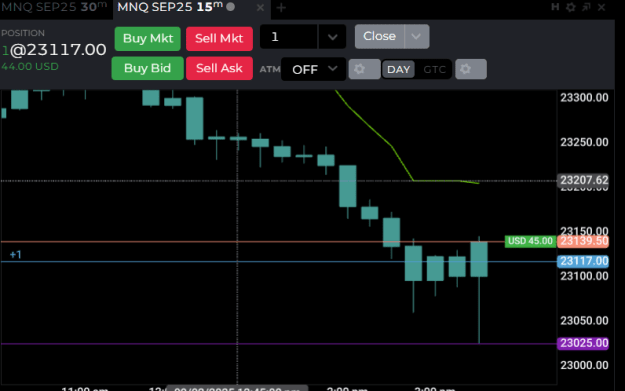Image resolution: width=625 pixels, height=391 pixels.
Task: Click the 1@23117.00 position text
Action: tap(54, 50)
